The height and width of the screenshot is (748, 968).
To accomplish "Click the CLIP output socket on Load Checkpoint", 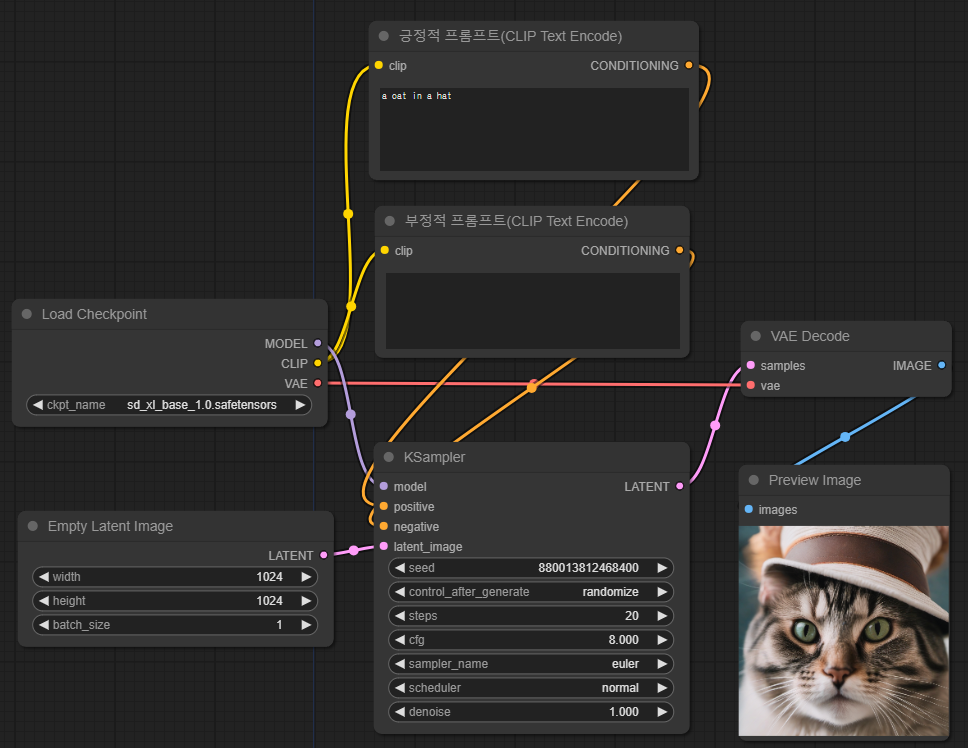I will click(x=317, y=364).
